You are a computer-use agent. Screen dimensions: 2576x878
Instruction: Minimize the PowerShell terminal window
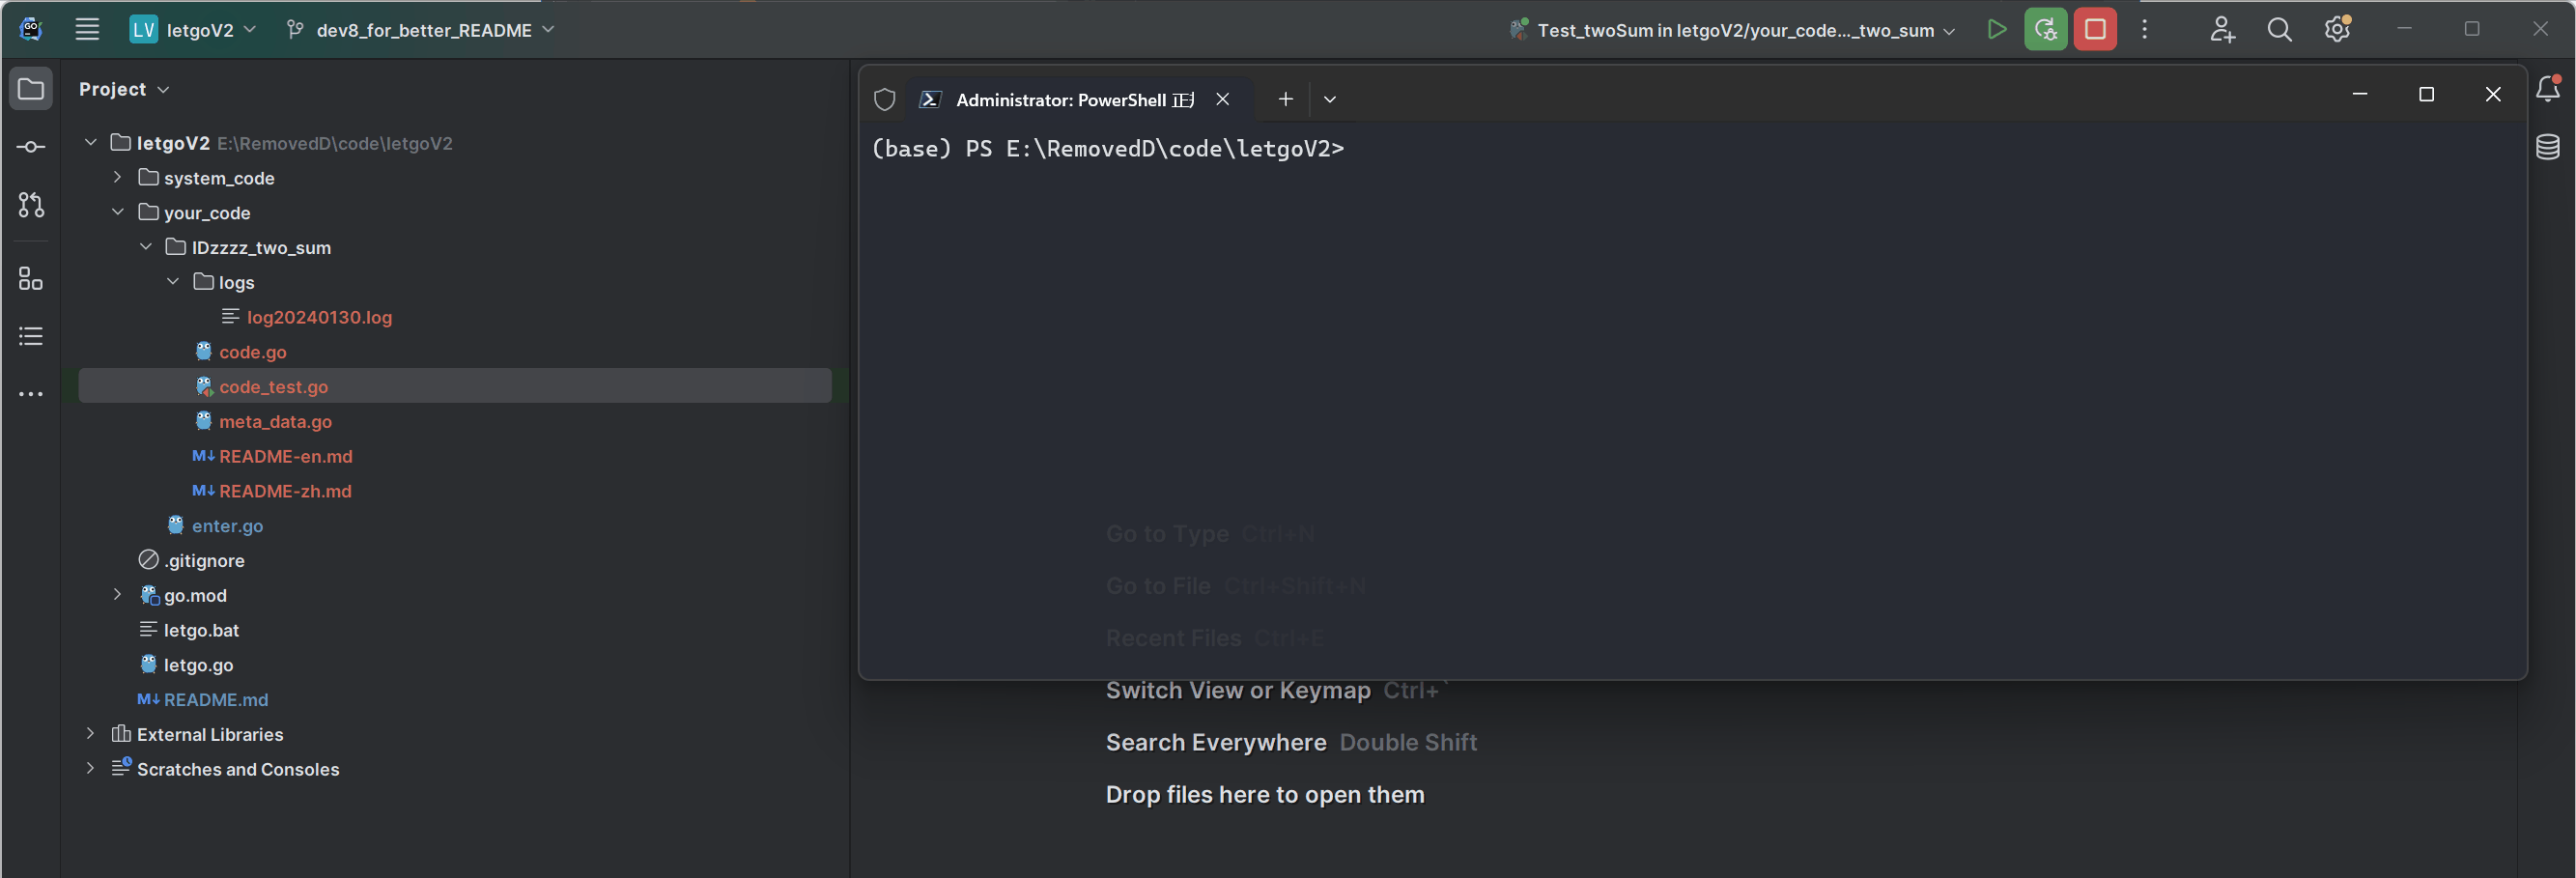click(2359, 94)
